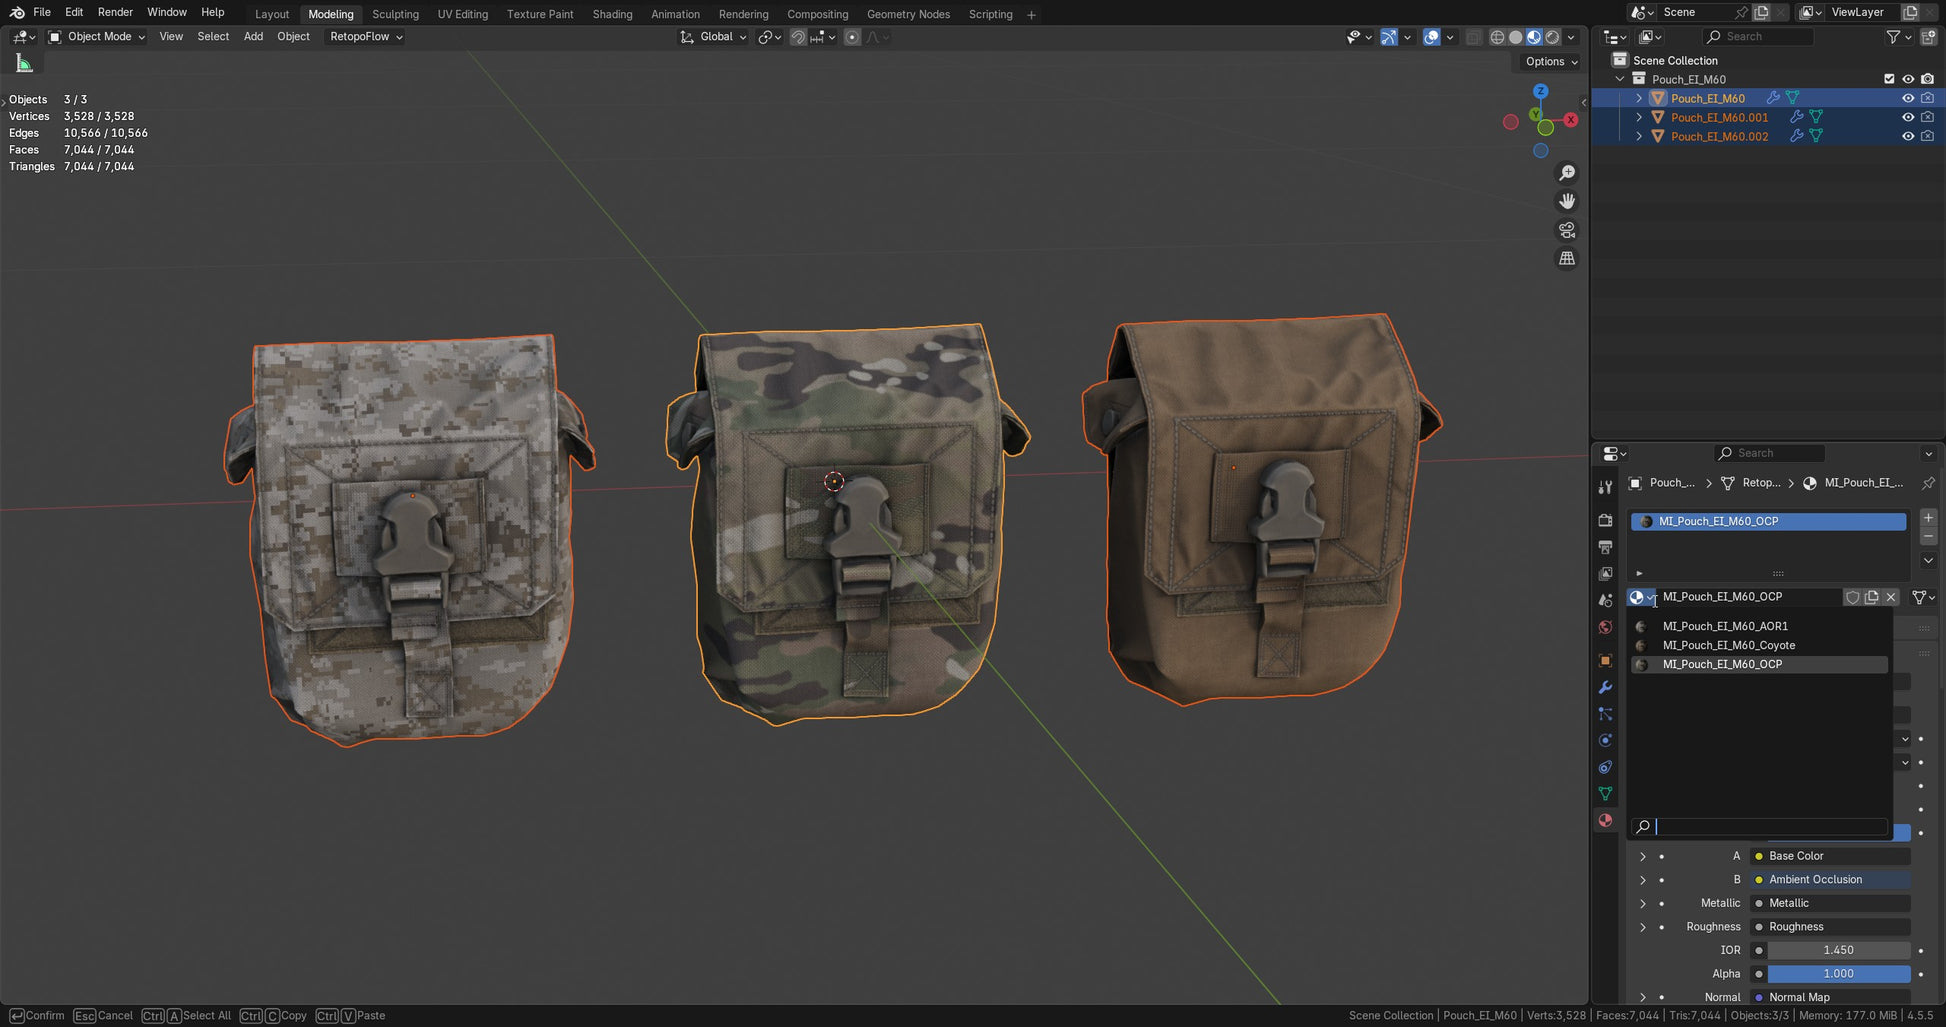Open Modifiers tab wrench icon in Properties
Screen dimensions: 1946x1027
tap(1605, 688)
